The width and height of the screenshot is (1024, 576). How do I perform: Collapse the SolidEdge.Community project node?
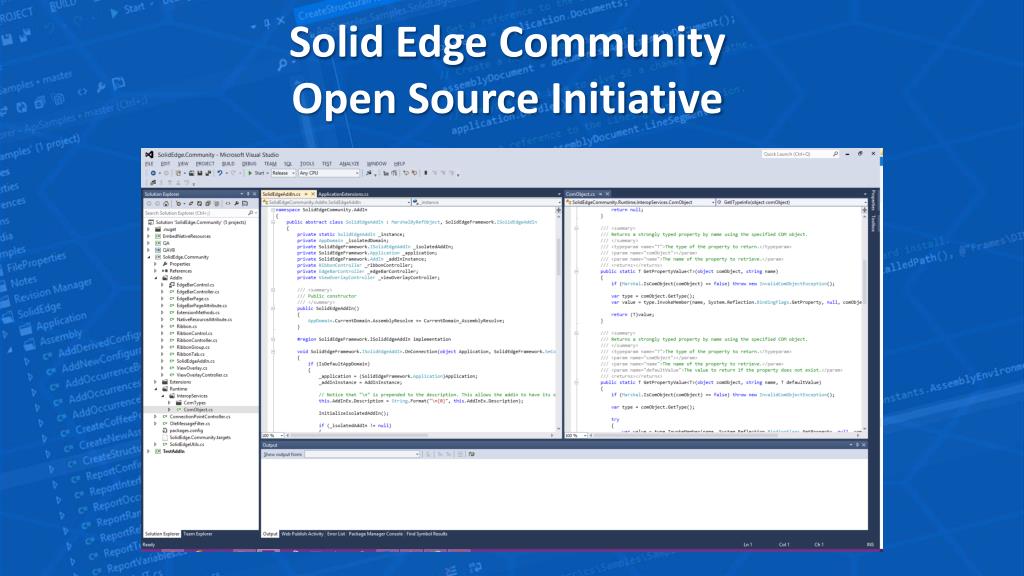[149, 257]
